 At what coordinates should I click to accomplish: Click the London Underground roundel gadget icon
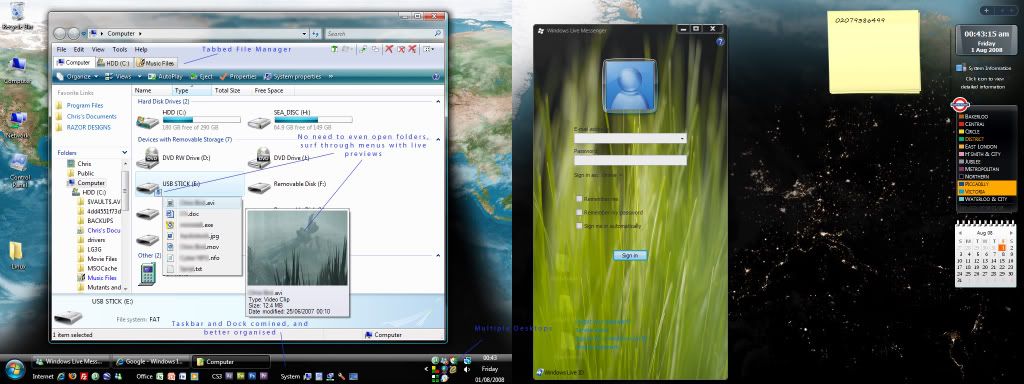pyautogui.click(x=960, y=105)
